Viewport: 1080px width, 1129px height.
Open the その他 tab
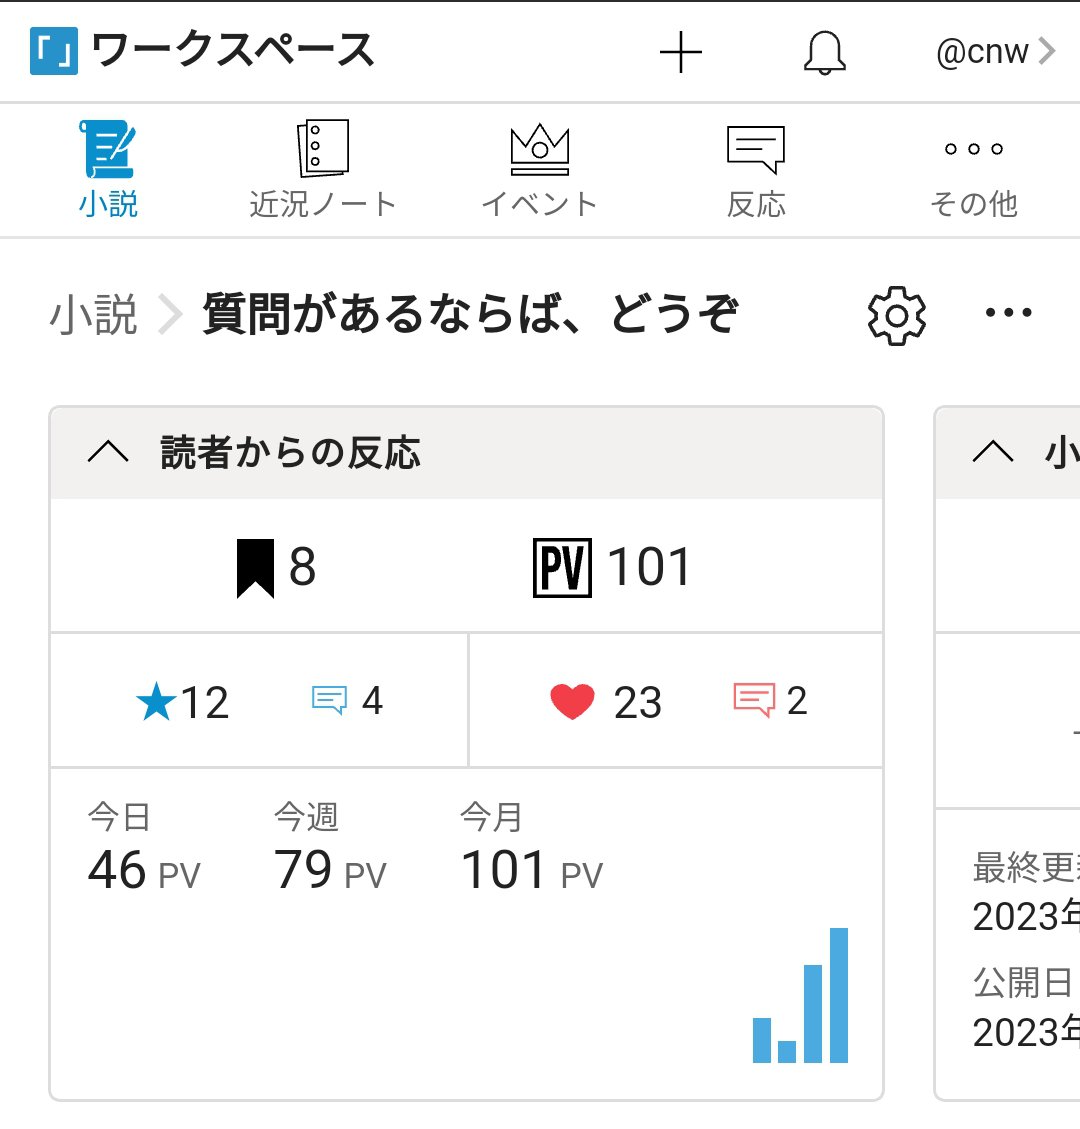(x=973, y=170)
